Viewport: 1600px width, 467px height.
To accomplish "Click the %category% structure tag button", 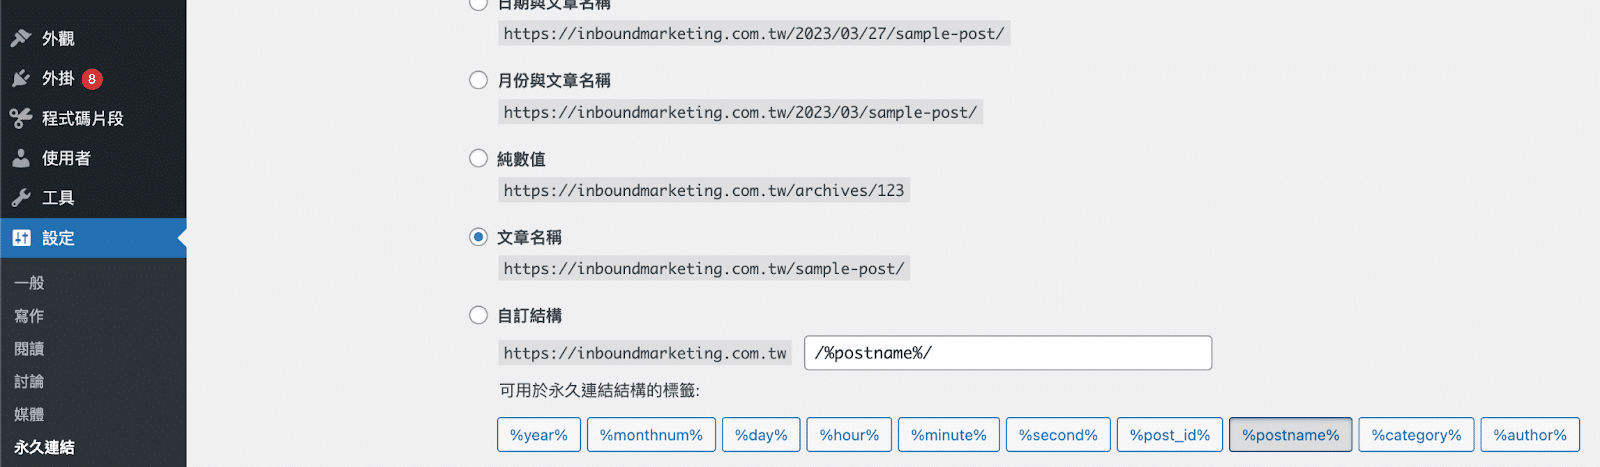I will 1416,435.
